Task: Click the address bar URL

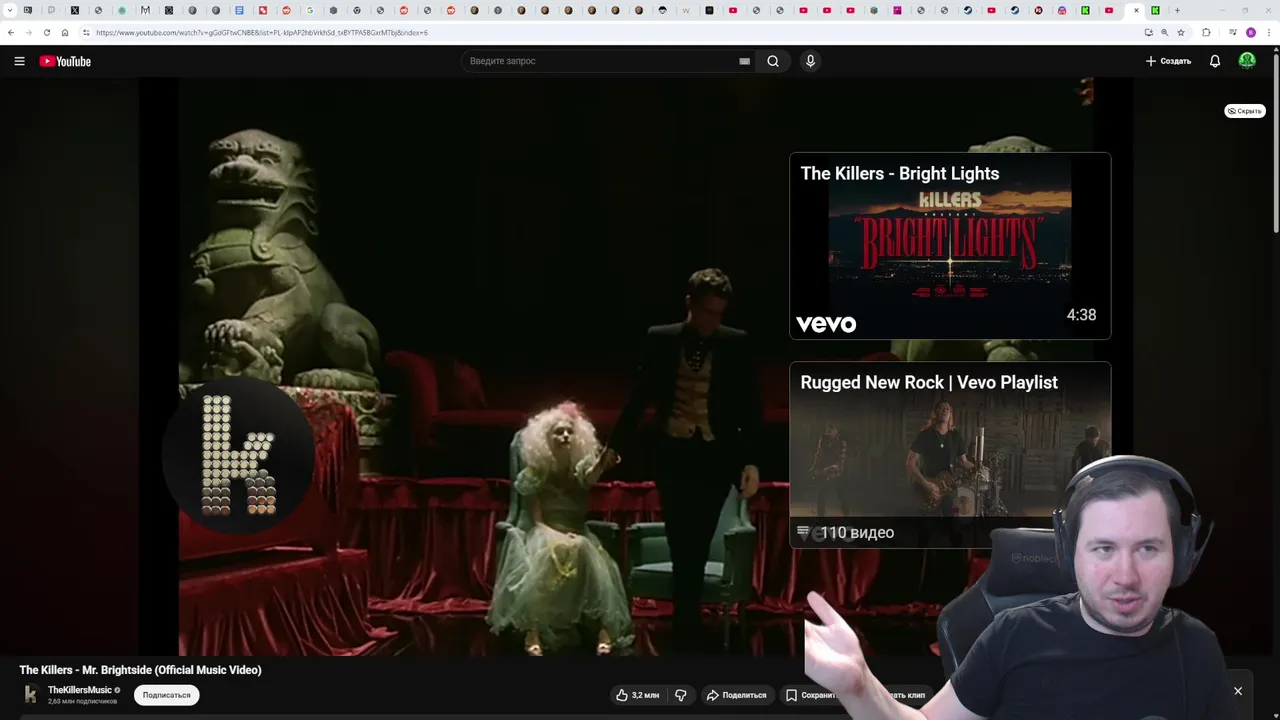Action: (262, 33)
